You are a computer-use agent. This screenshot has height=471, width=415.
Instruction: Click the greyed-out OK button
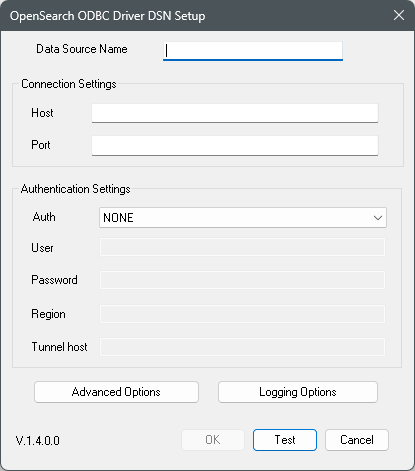(213, 440)
